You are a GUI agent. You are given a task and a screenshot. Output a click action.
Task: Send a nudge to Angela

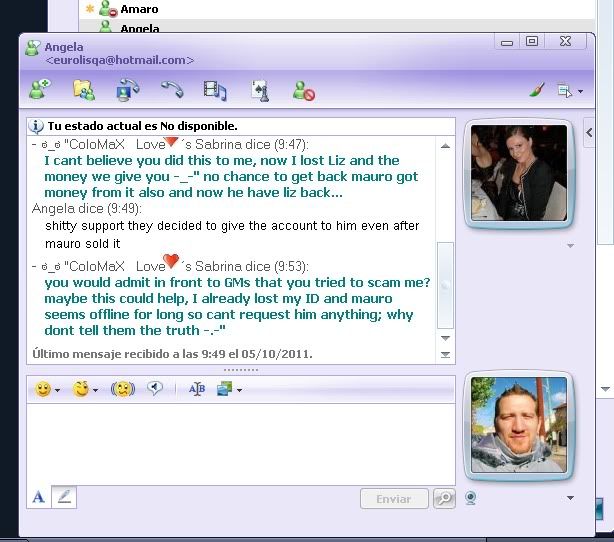point(123,389)
